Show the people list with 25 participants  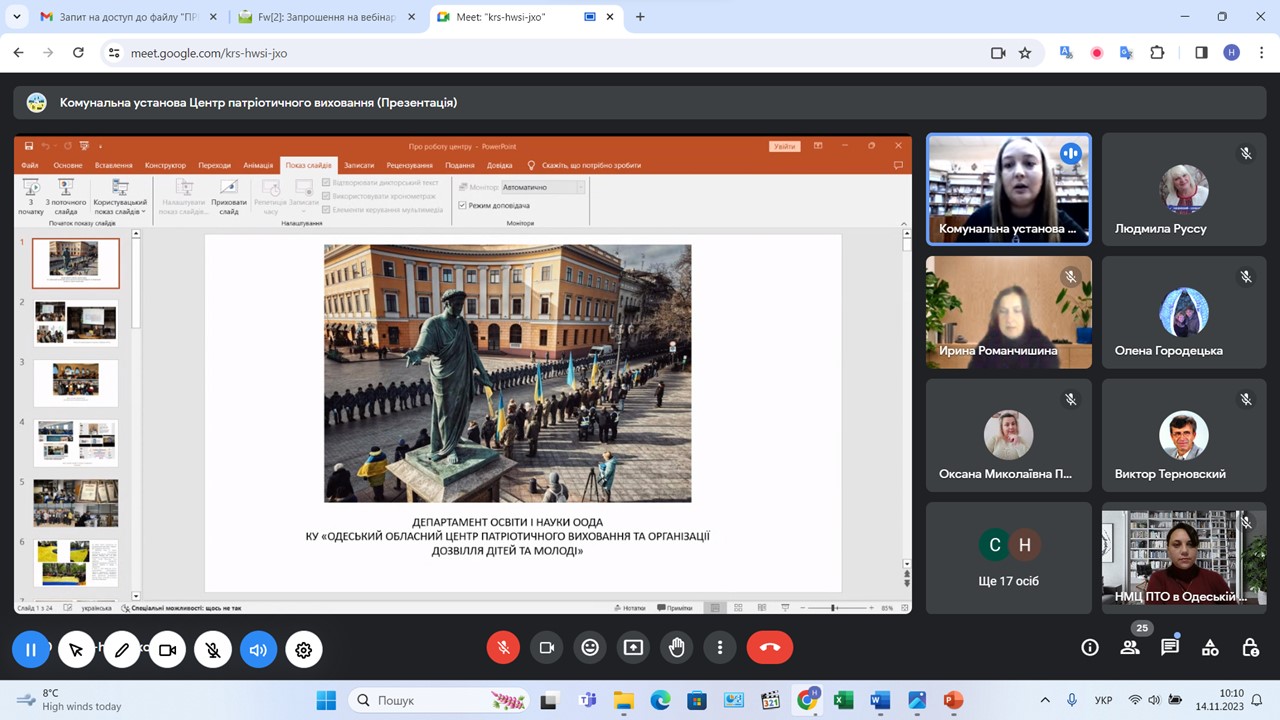pos(1130,648)
